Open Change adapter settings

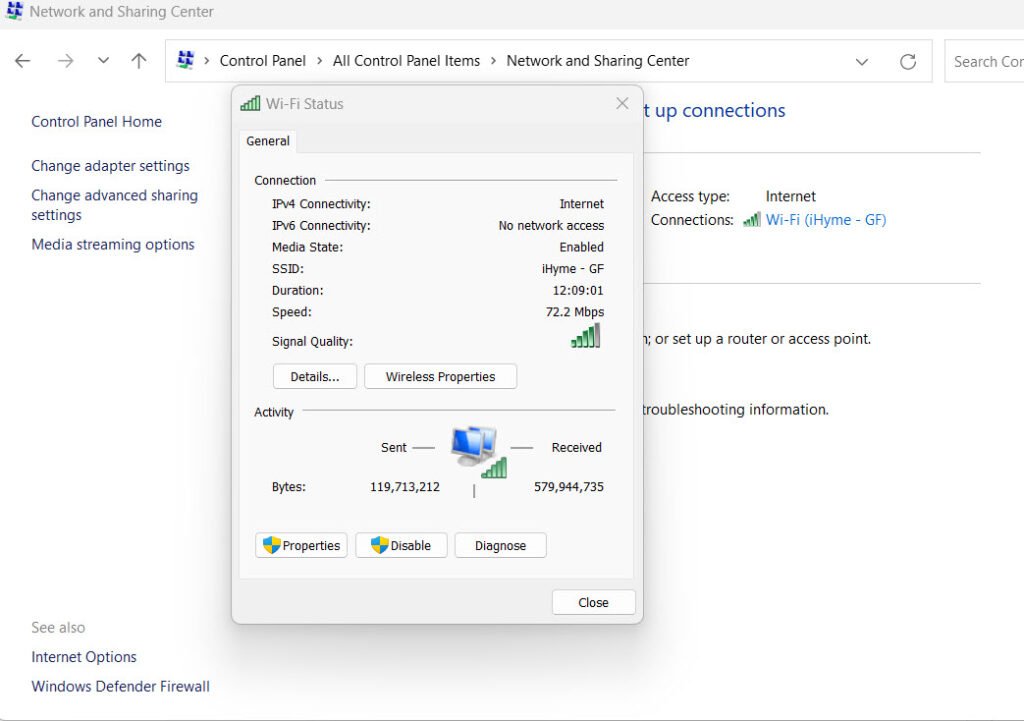tap(110, 165)
